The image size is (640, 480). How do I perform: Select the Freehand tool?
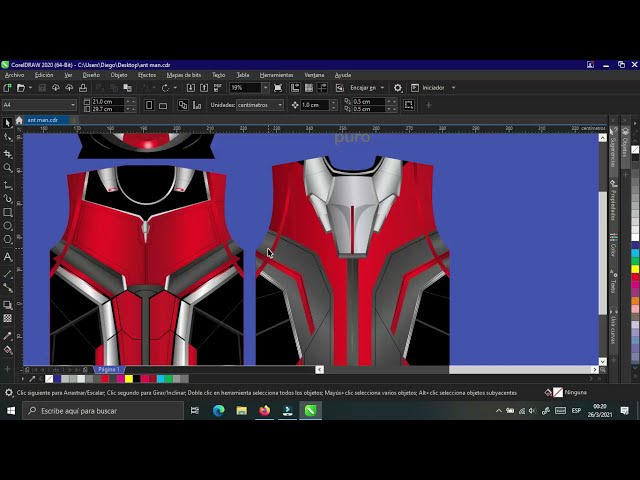7,186
